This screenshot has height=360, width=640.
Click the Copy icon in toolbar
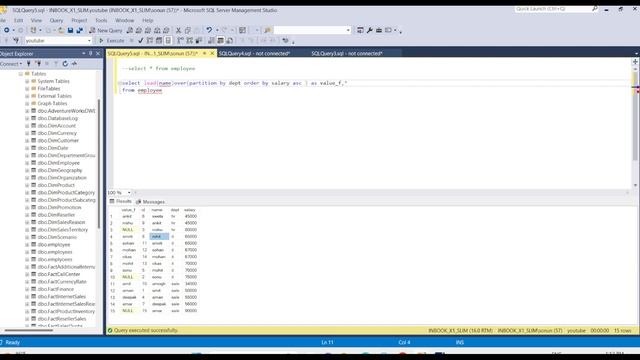[188, 30]
